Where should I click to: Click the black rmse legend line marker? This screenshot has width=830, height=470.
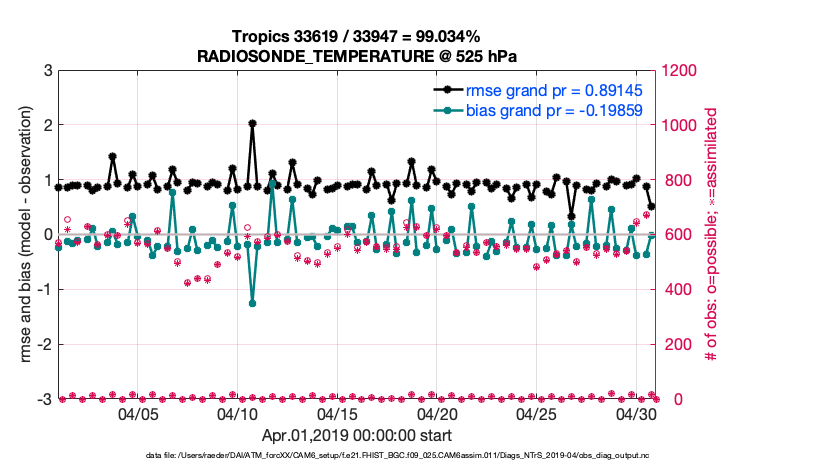pos(446,90)
